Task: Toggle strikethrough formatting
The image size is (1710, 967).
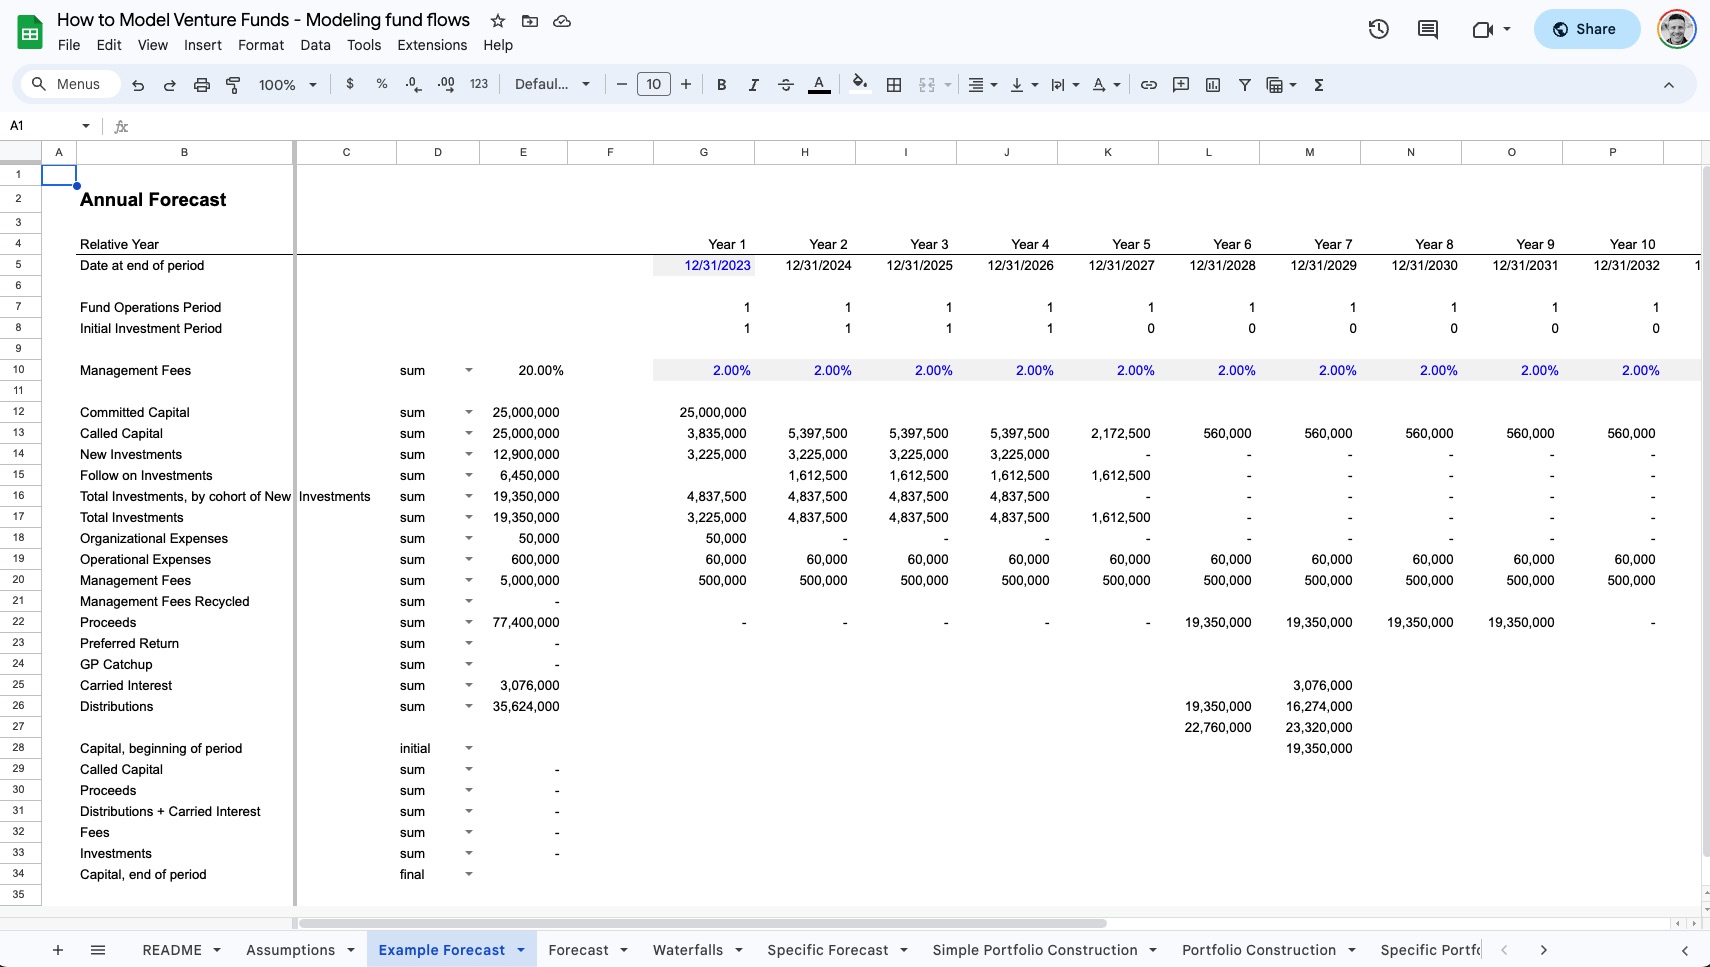Action: click(x=786, y=85)
